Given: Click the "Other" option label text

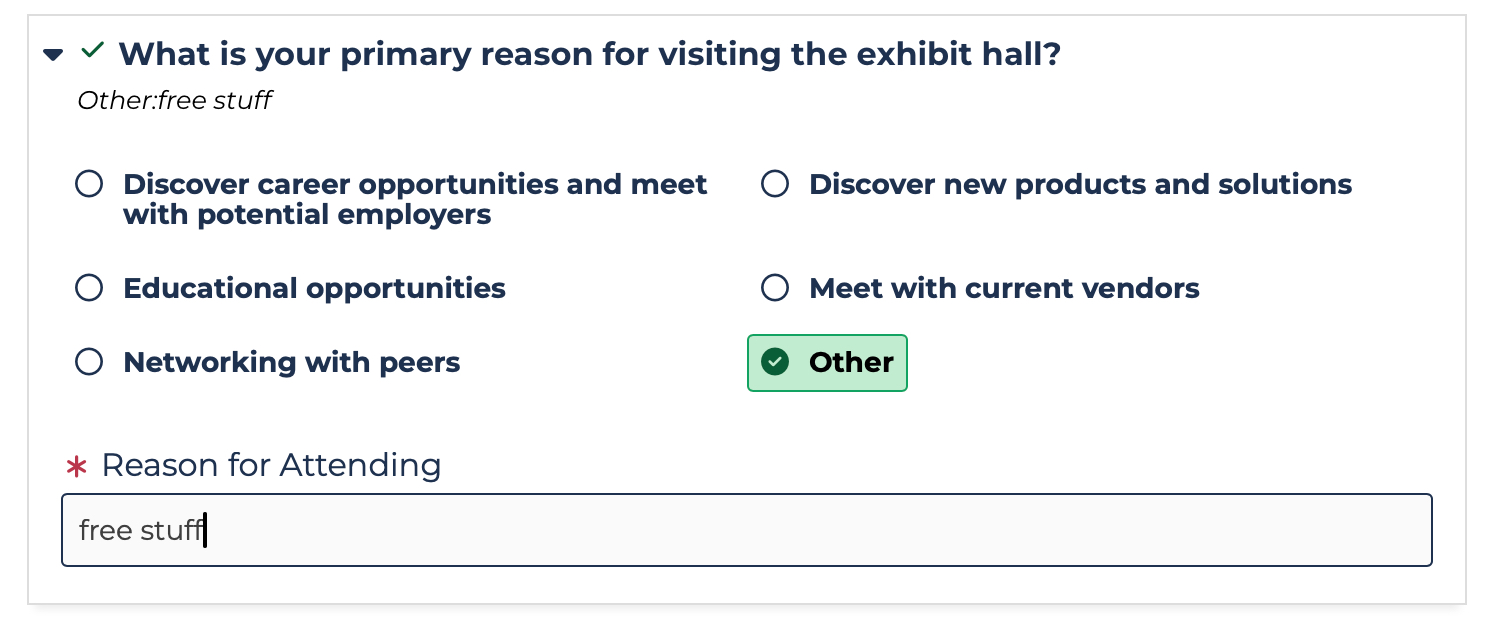Looking at the screenshot, I should (x=851, y=362).
